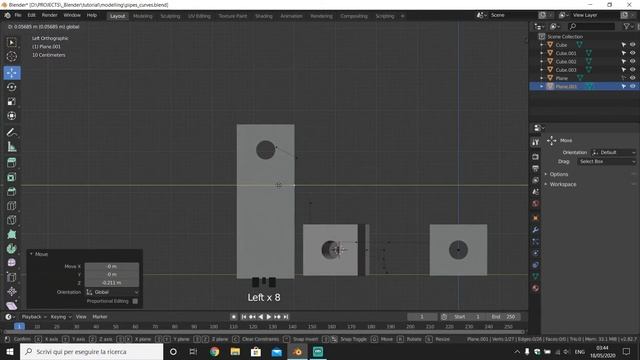Select the Edge Slide tool

(x=12, y=277)
